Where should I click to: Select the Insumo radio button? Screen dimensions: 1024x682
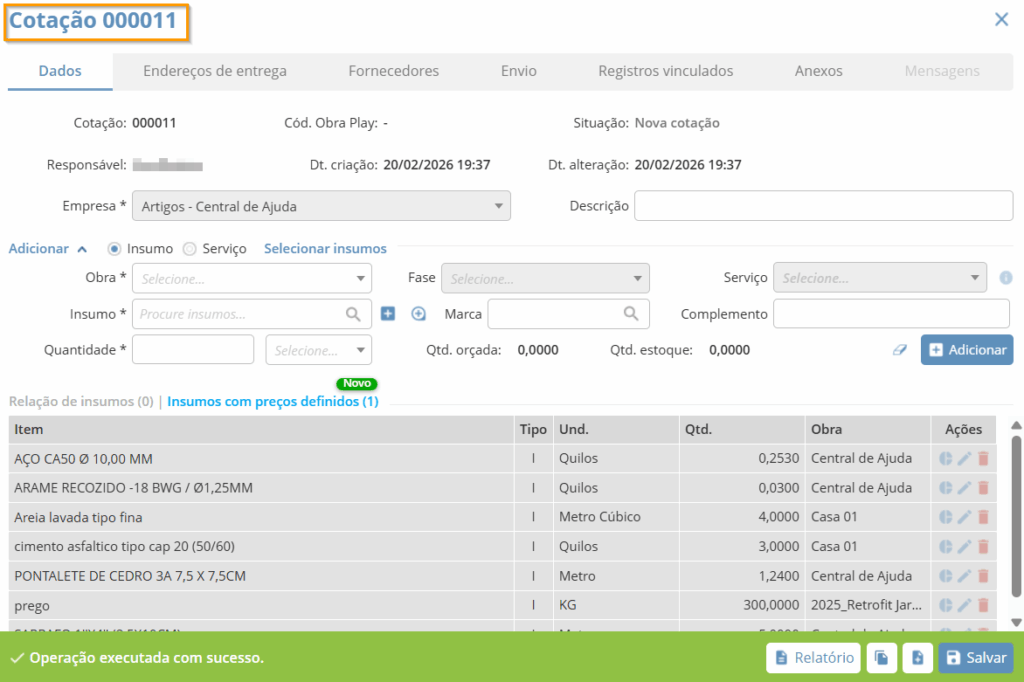tap(115, 249)
